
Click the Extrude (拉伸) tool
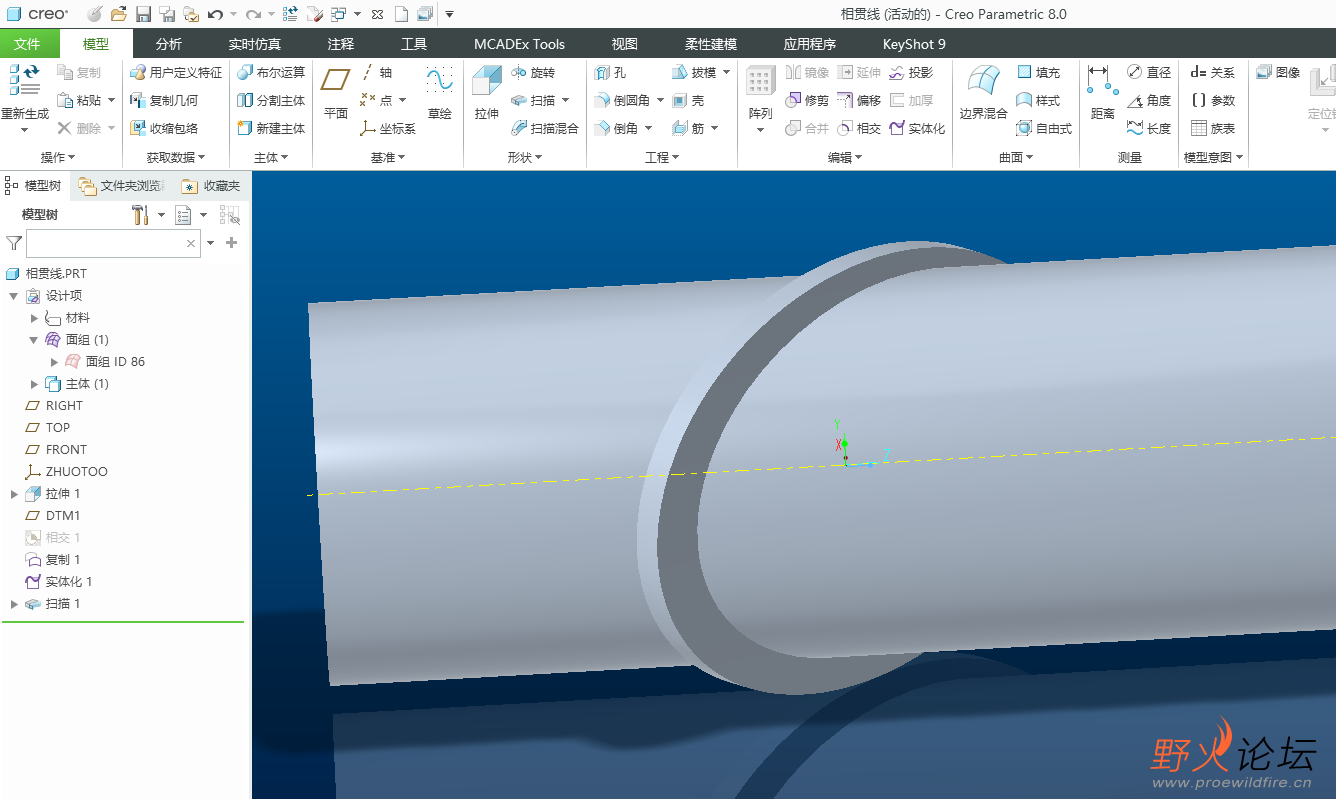(487, 92)
